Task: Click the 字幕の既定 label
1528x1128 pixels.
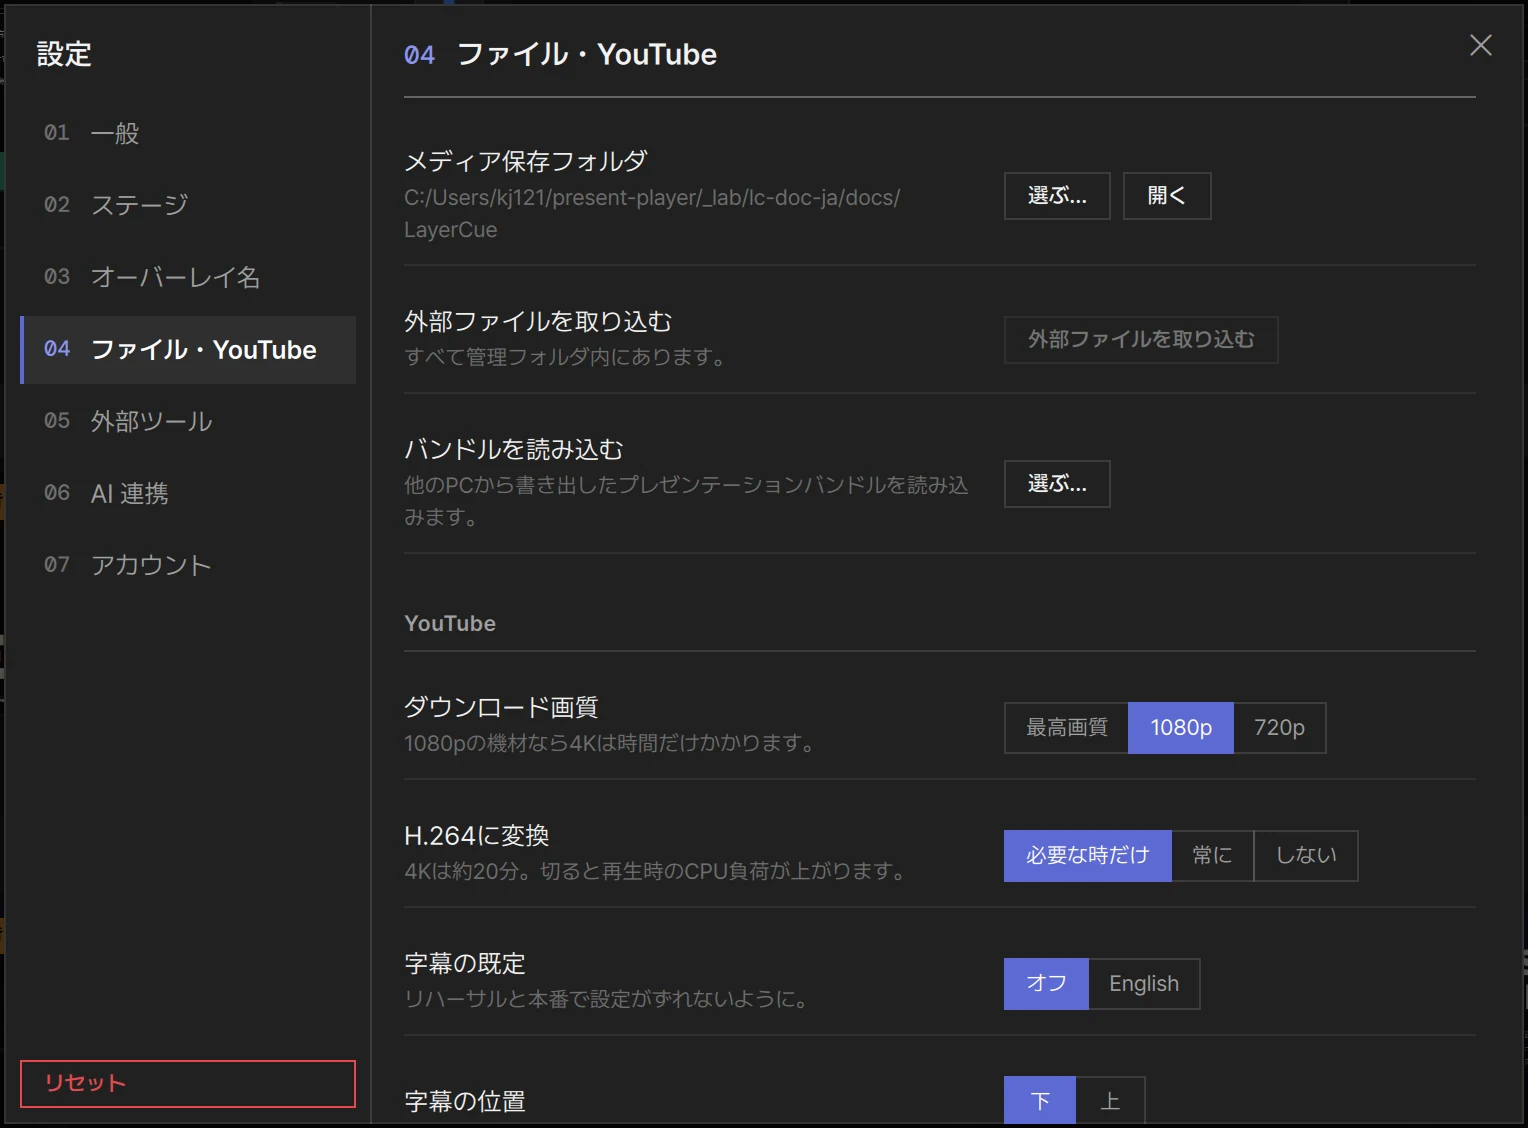Action: [465, 963]
